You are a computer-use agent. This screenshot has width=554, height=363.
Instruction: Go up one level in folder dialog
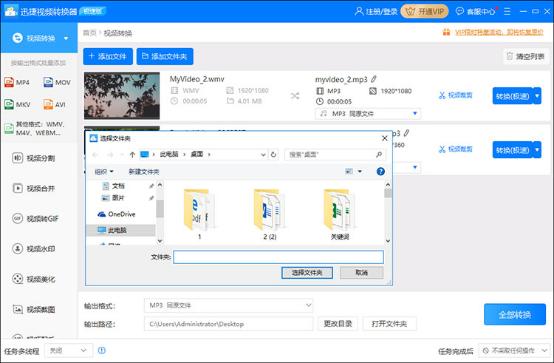[x=132, y=154]
